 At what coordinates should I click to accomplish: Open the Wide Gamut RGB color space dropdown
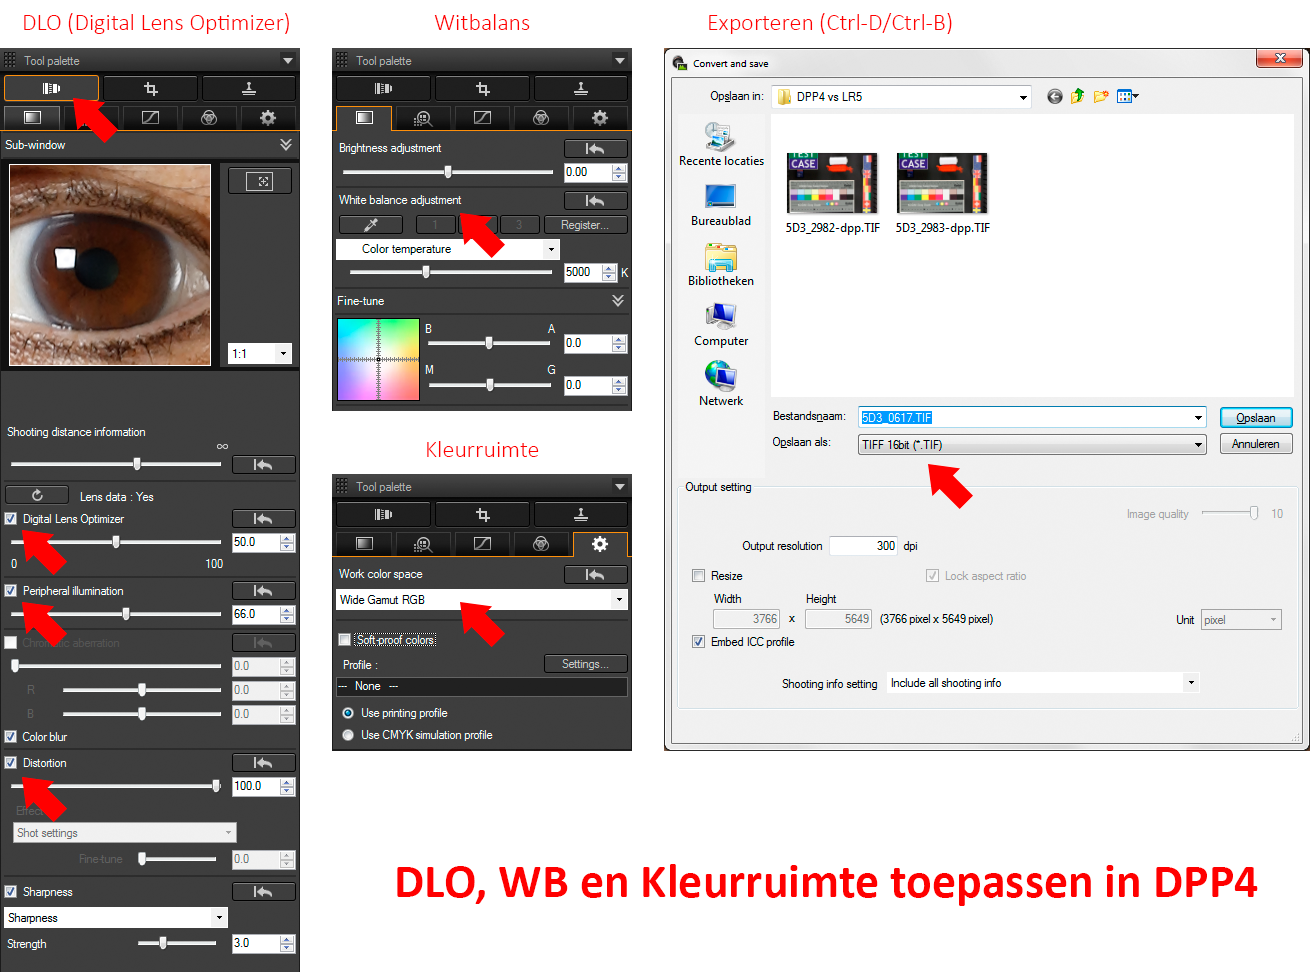(x=619, y=600)
